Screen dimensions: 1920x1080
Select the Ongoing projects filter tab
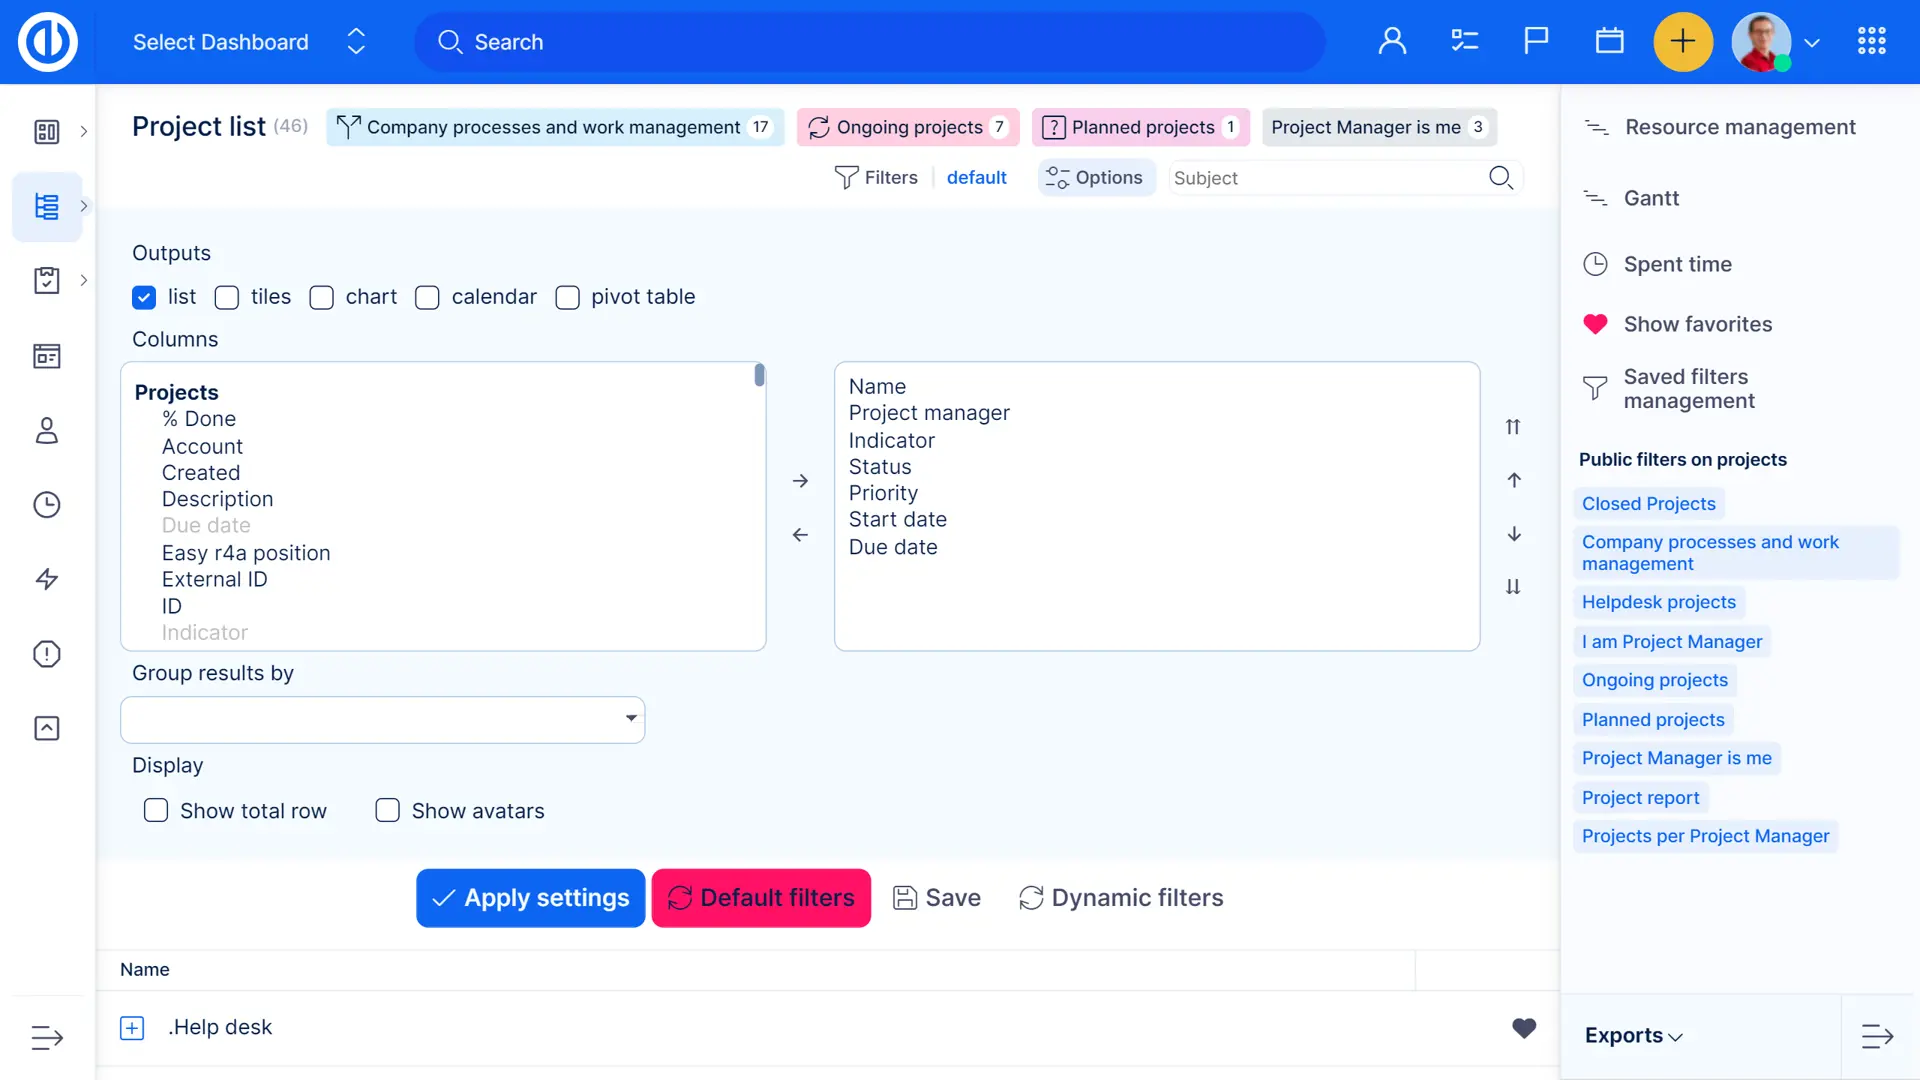click(908, 127)
